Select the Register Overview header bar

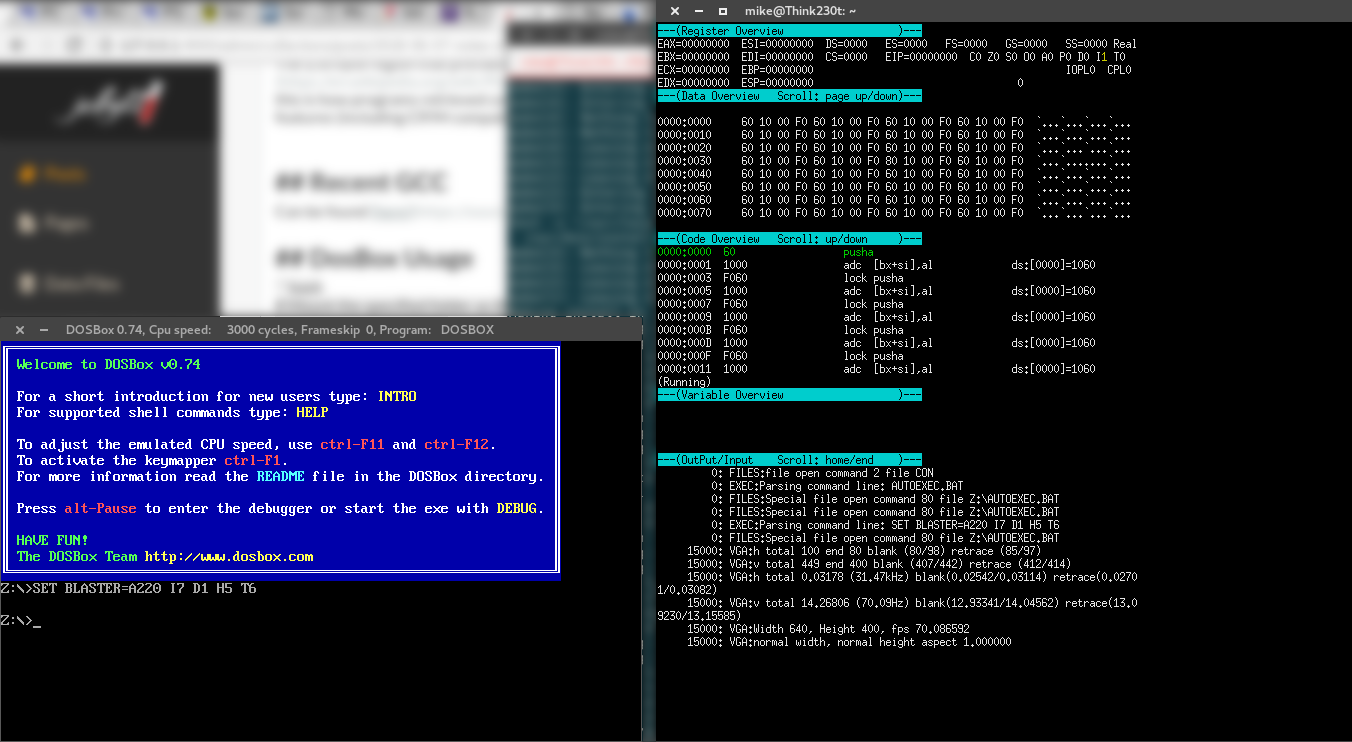789,31
